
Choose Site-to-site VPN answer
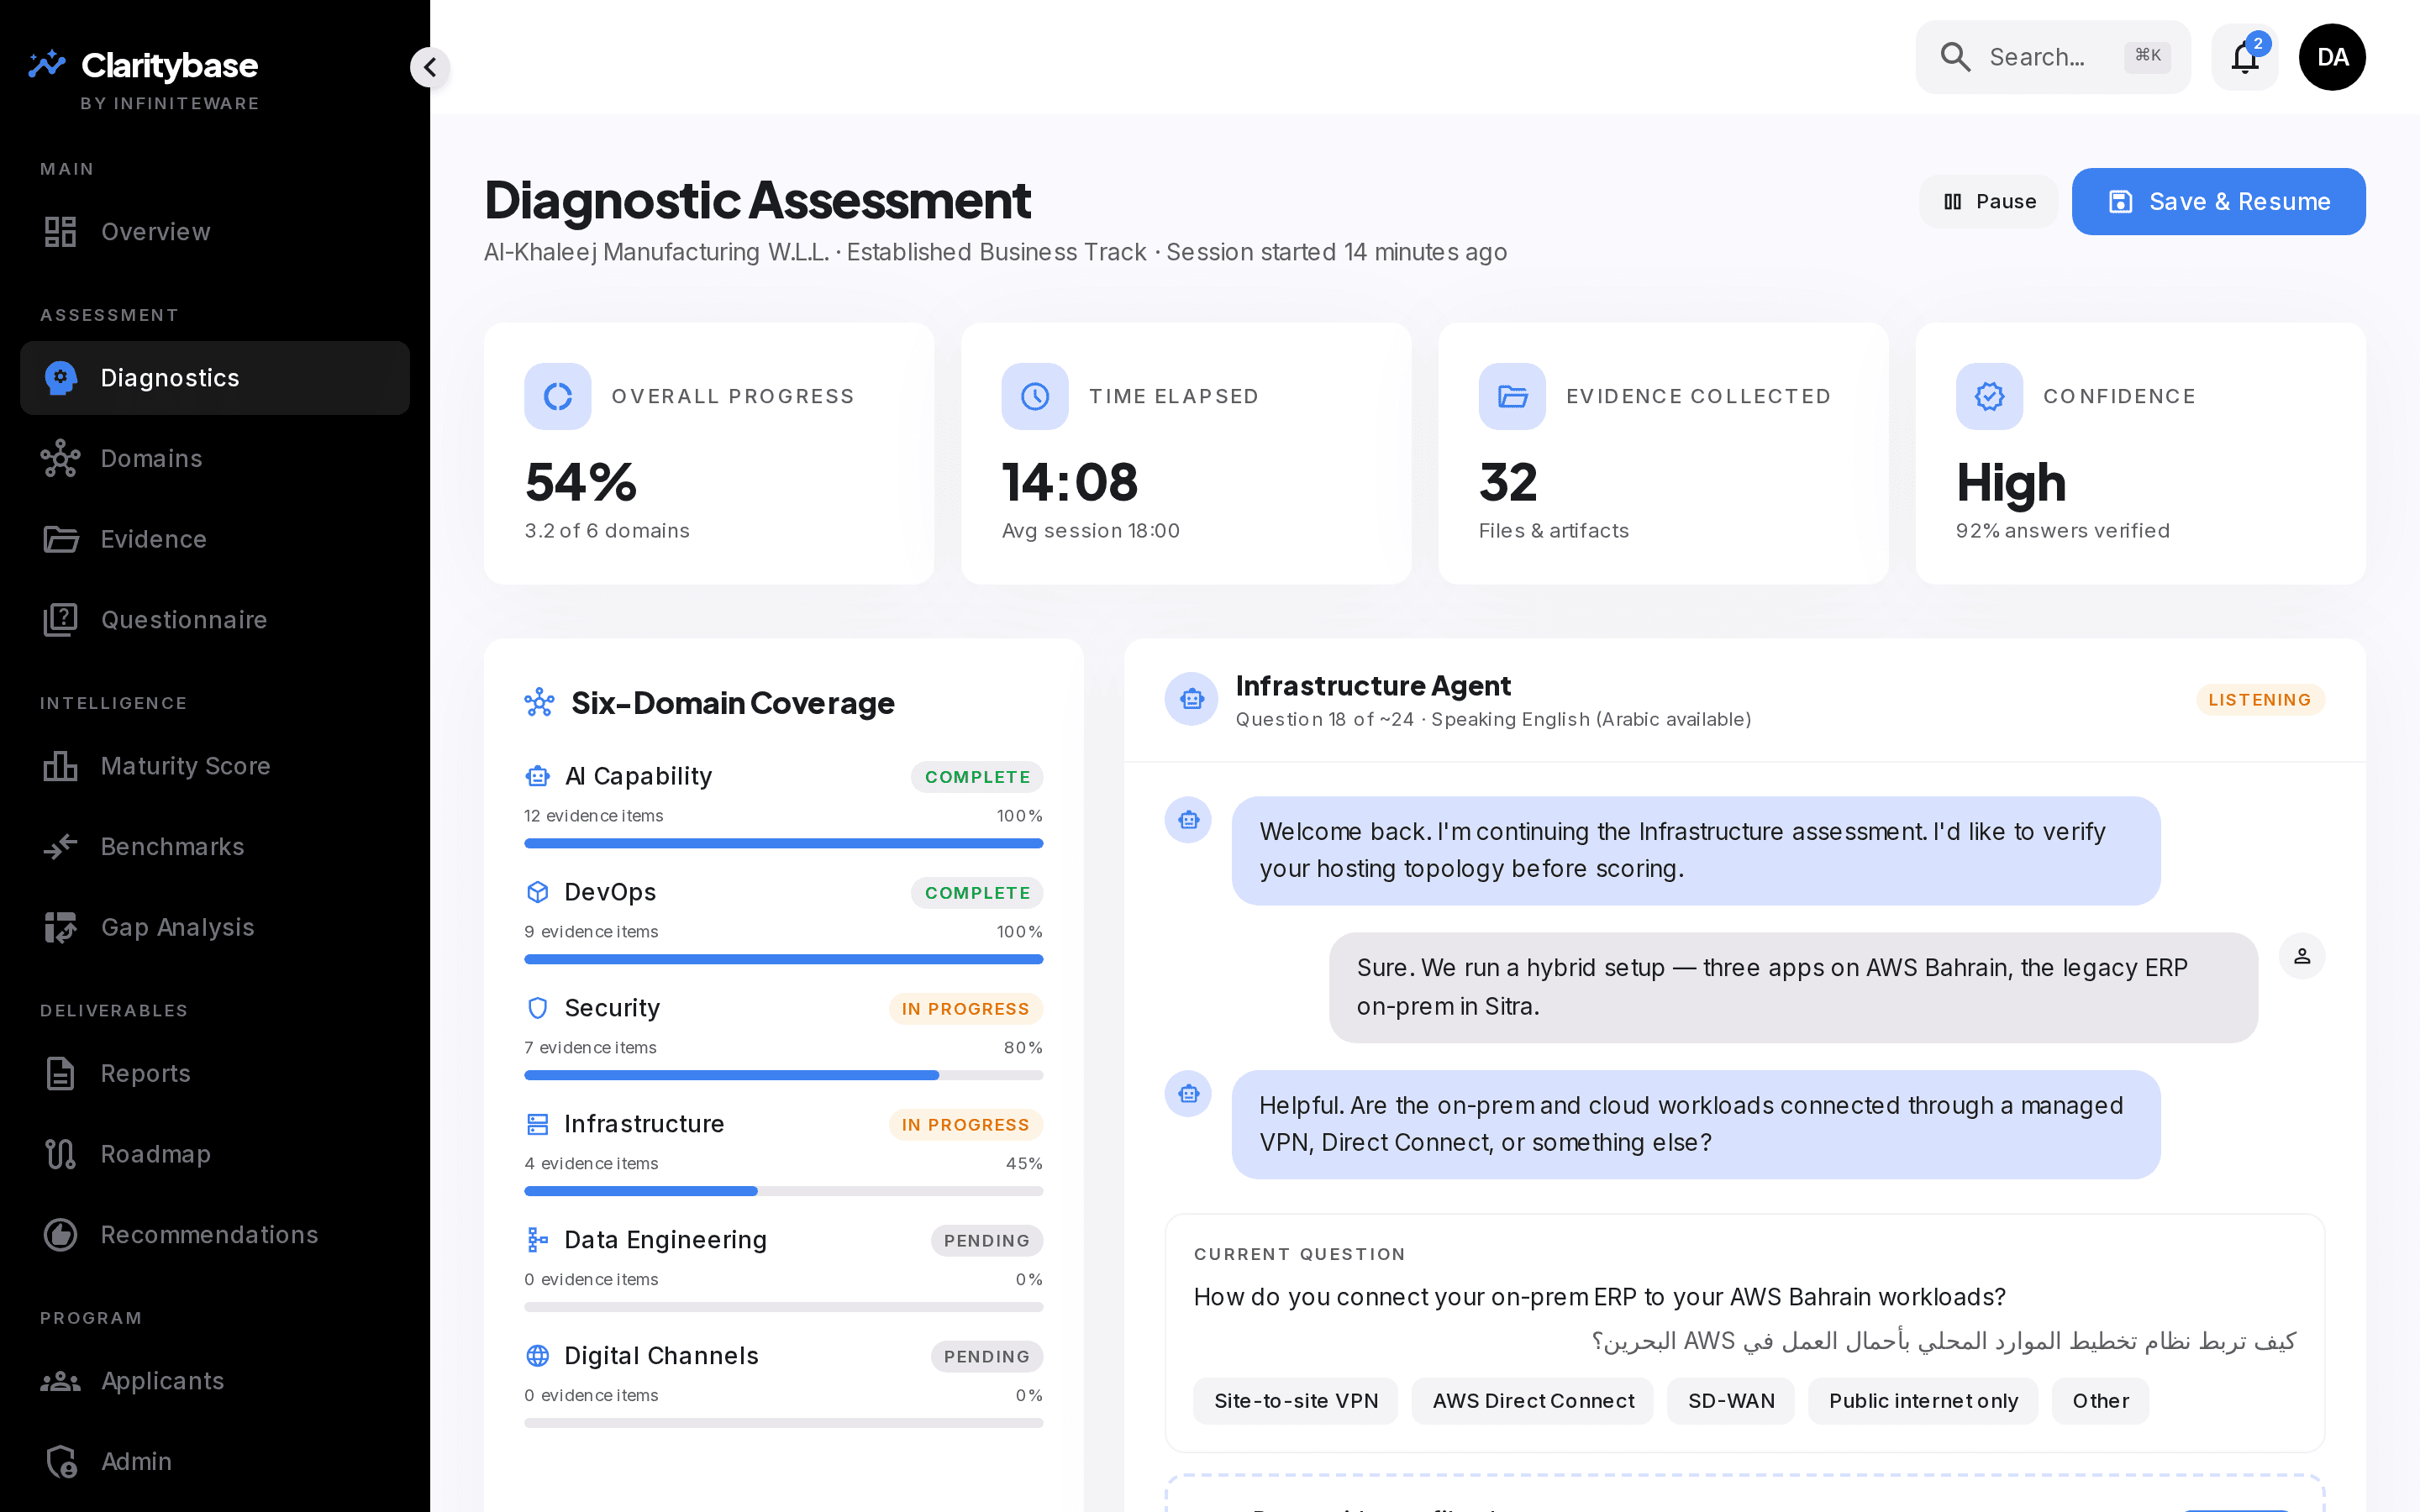(x=1296, y=1401)
